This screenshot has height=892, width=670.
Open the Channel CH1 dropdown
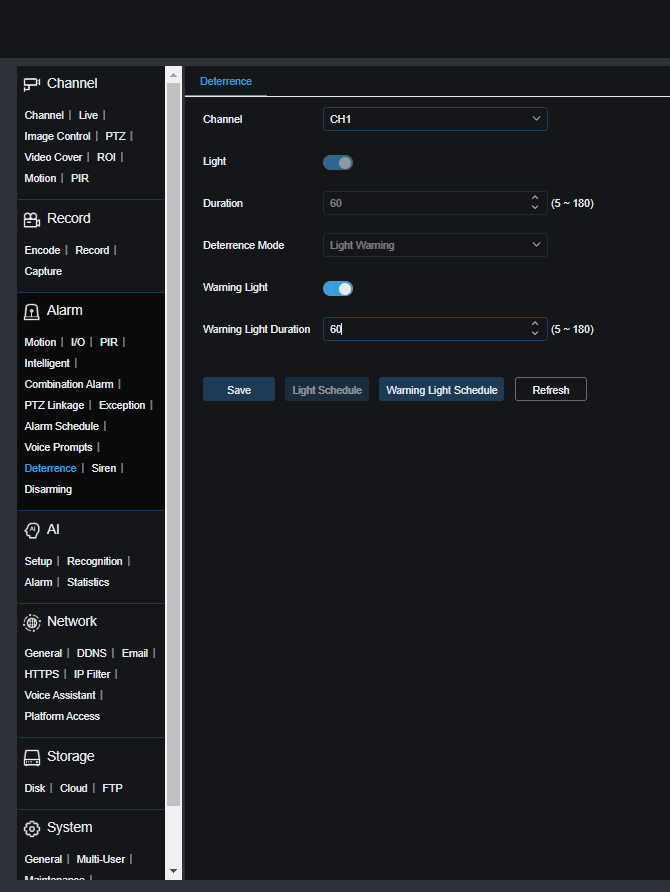coord(435,119)
